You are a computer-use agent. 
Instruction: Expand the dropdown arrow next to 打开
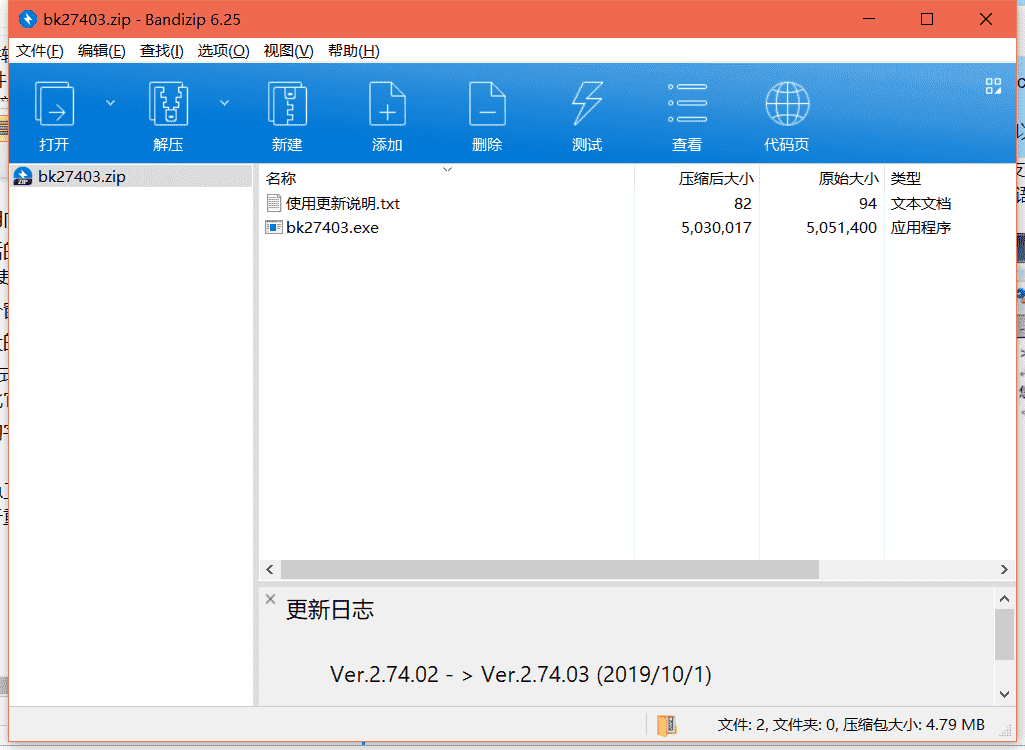110,103
